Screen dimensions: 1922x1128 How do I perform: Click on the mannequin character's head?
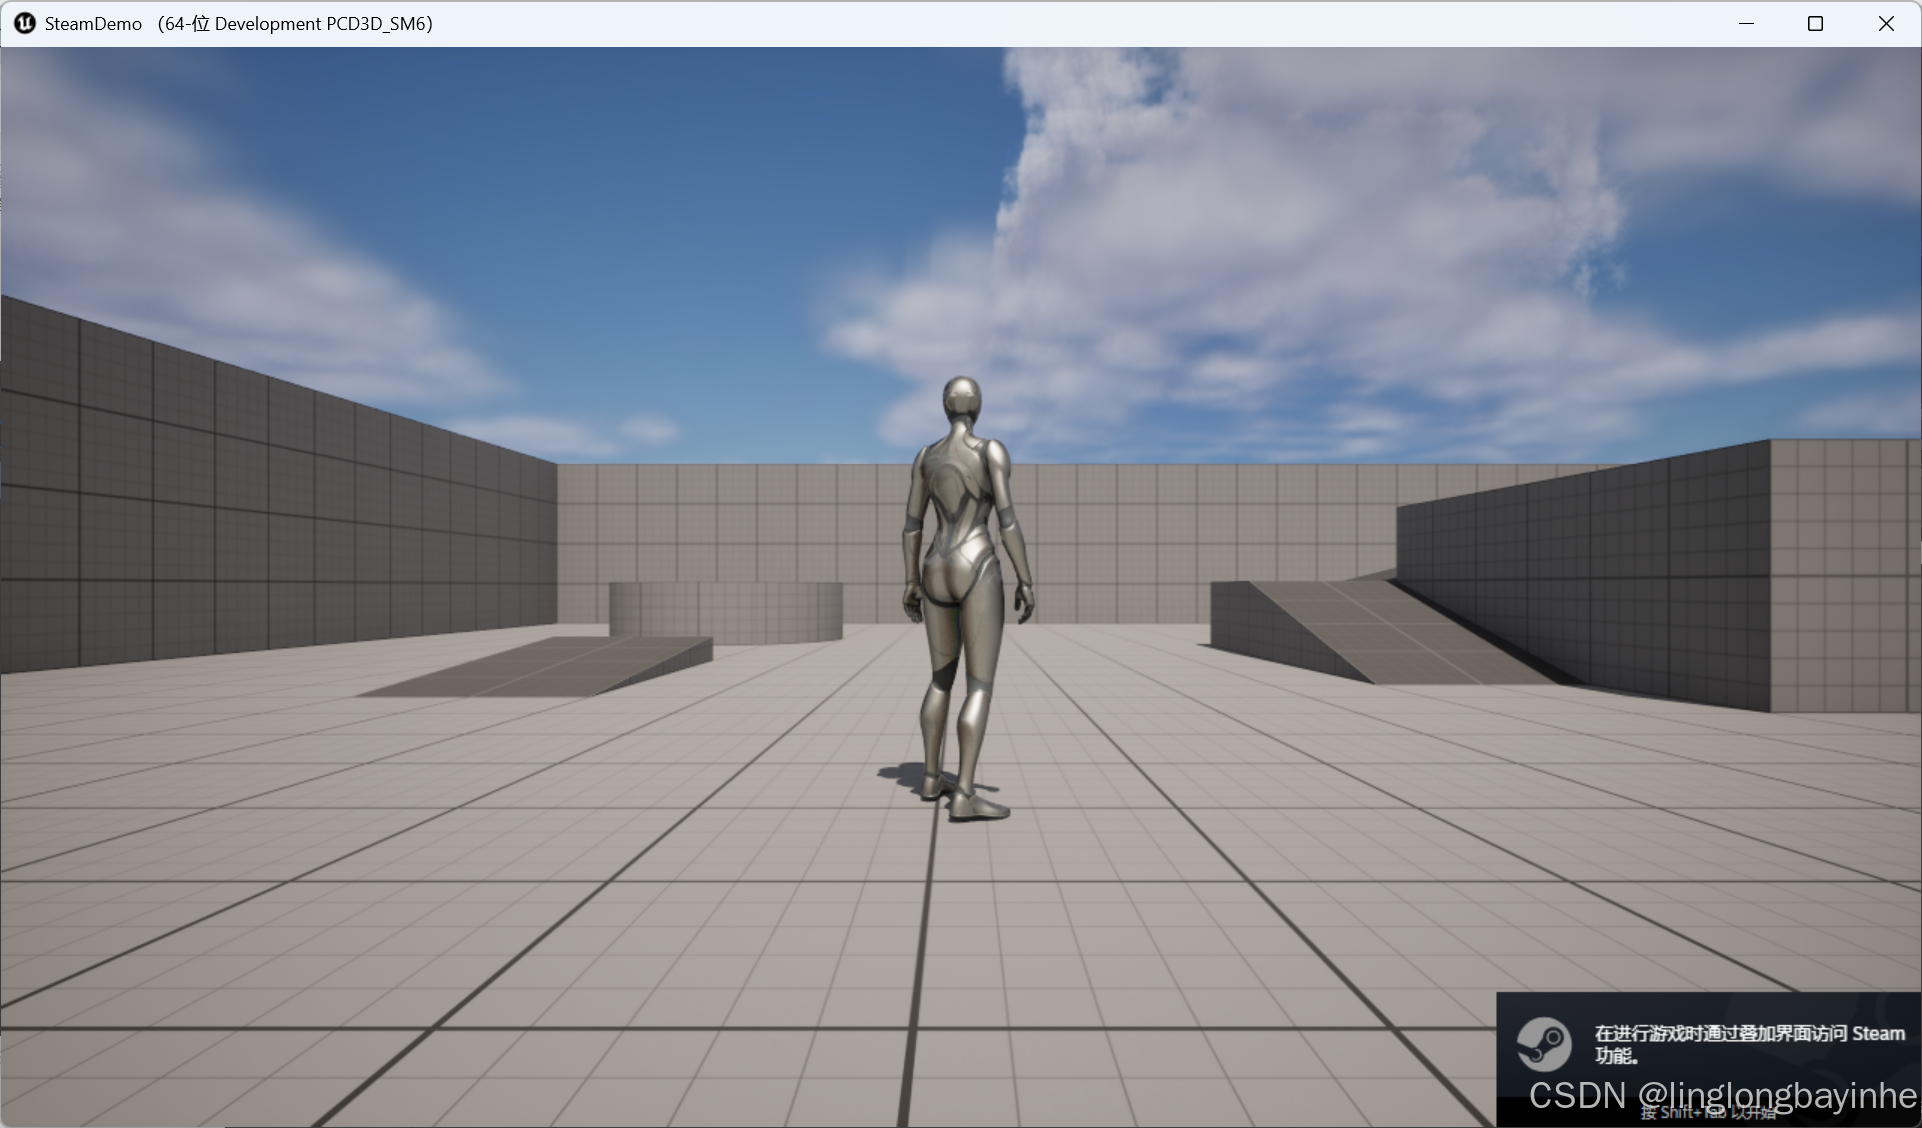coord(961,399)
